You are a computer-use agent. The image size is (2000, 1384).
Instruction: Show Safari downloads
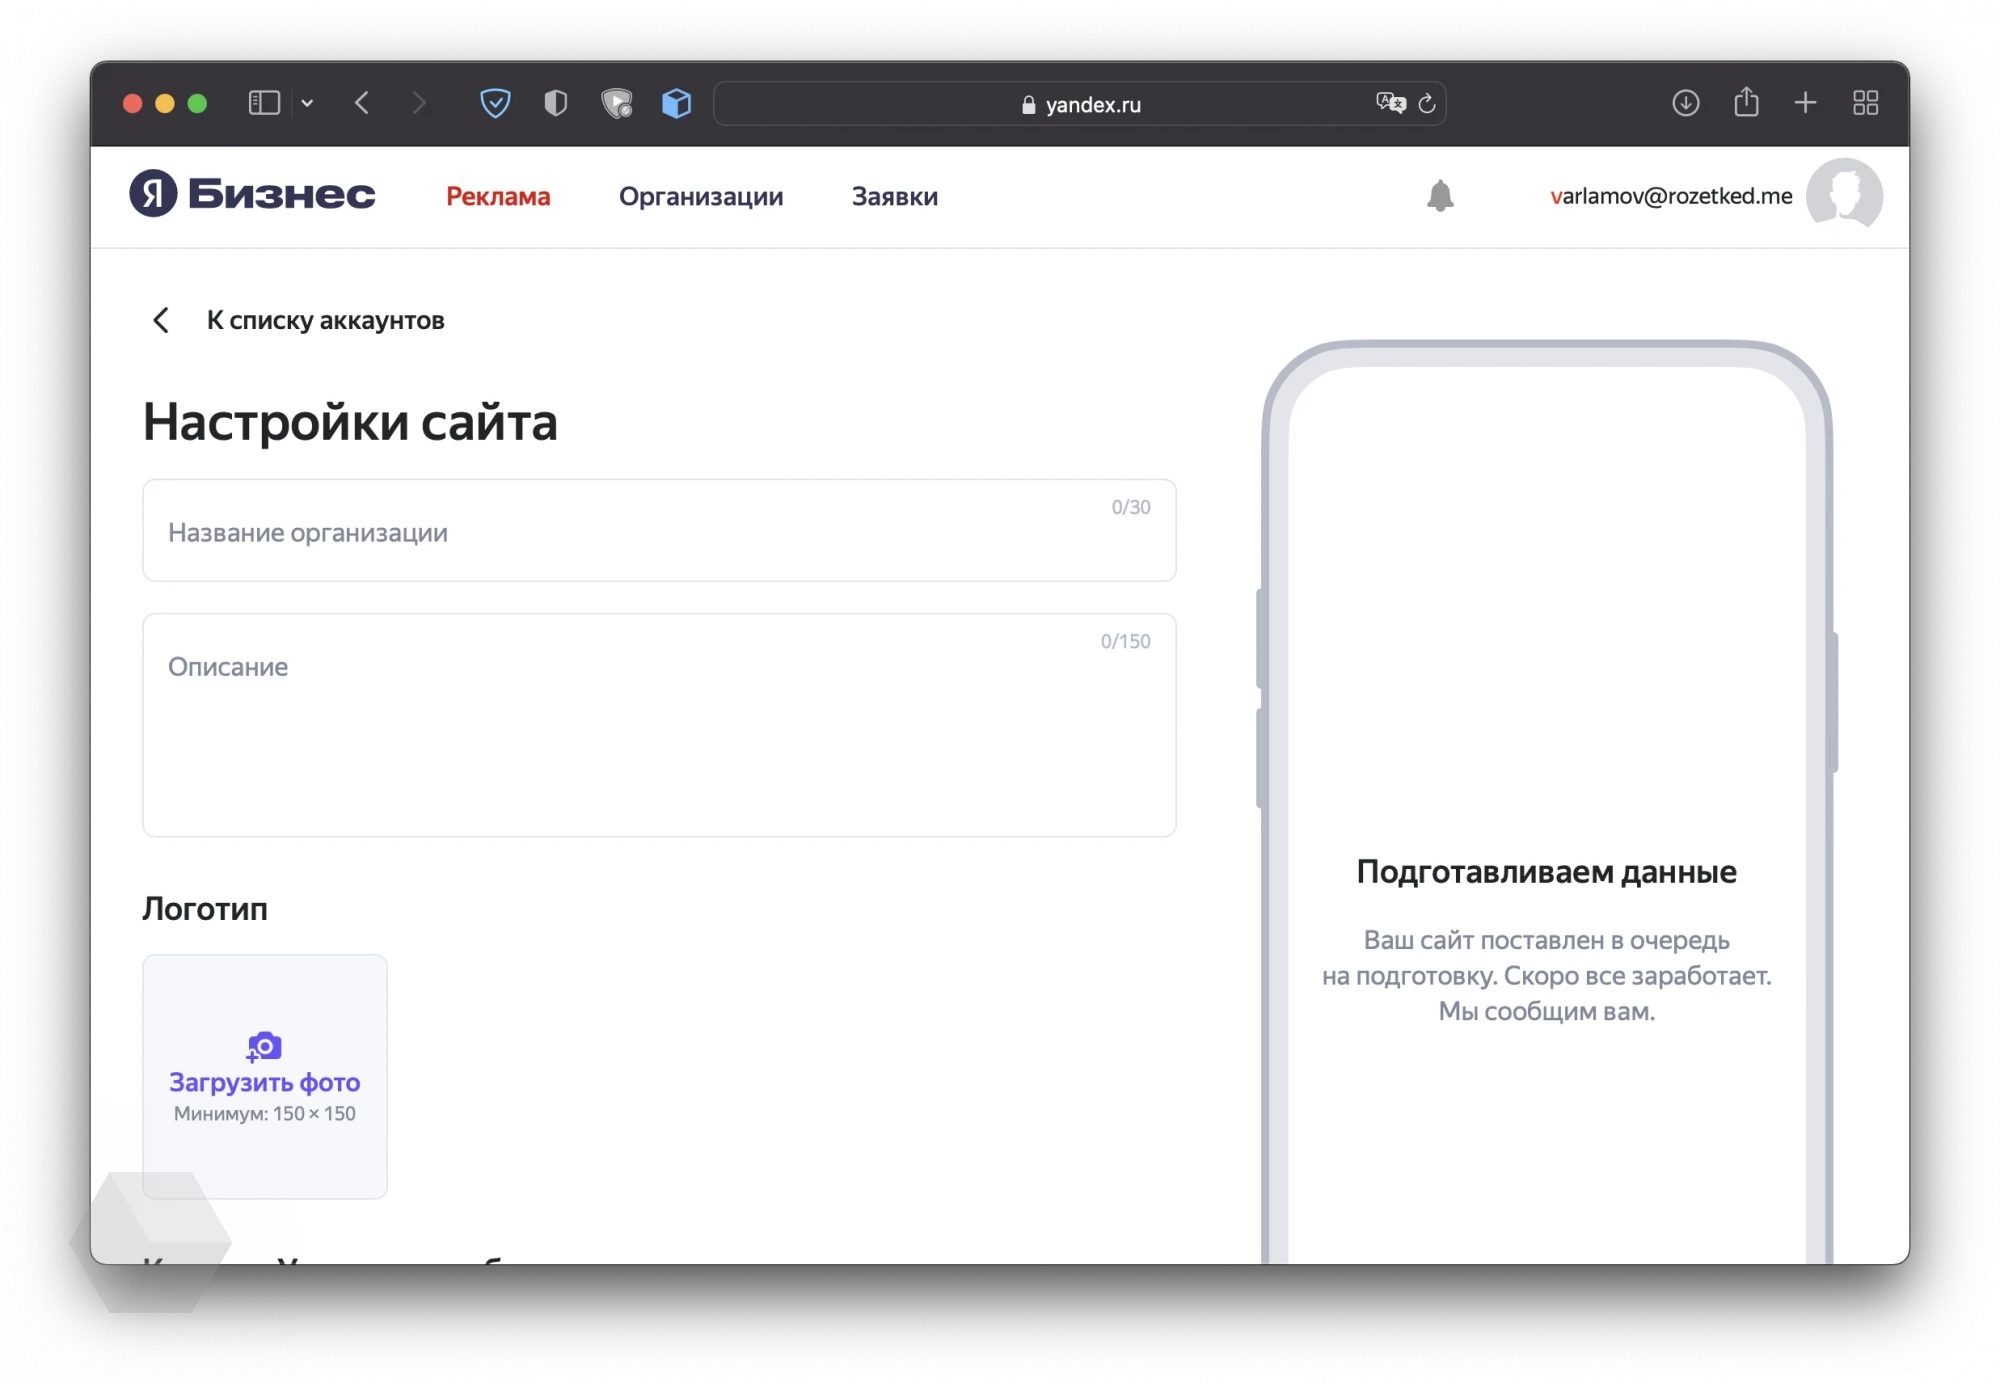[1686, 103]
